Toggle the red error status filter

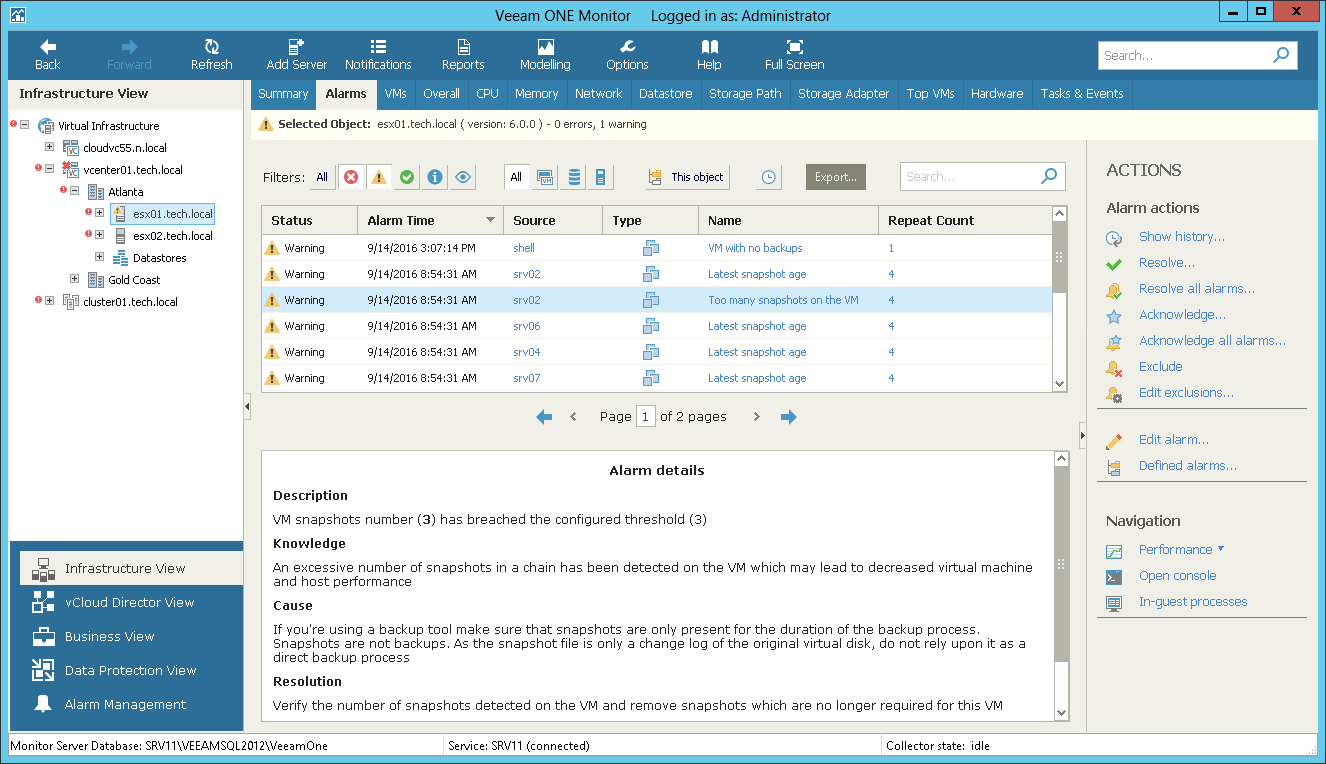[x=351, y=177]
